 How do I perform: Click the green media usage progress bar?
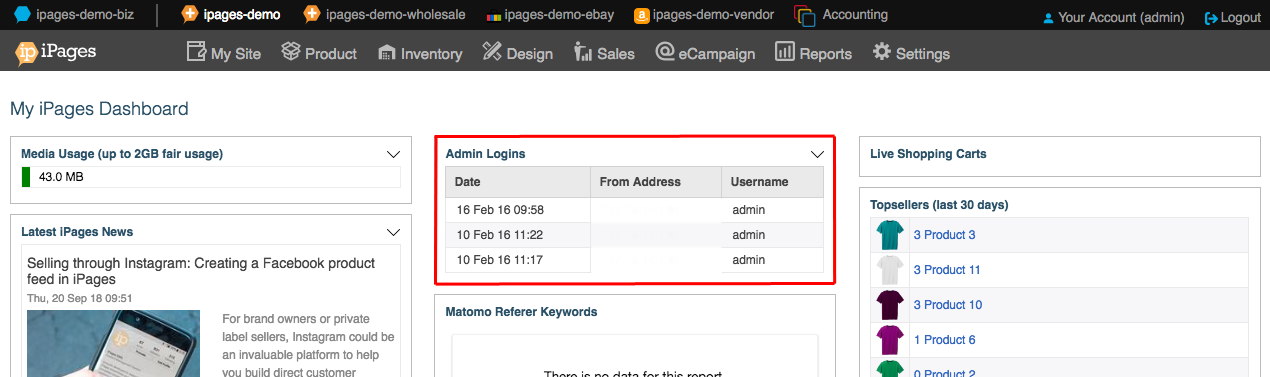(27, 177)
